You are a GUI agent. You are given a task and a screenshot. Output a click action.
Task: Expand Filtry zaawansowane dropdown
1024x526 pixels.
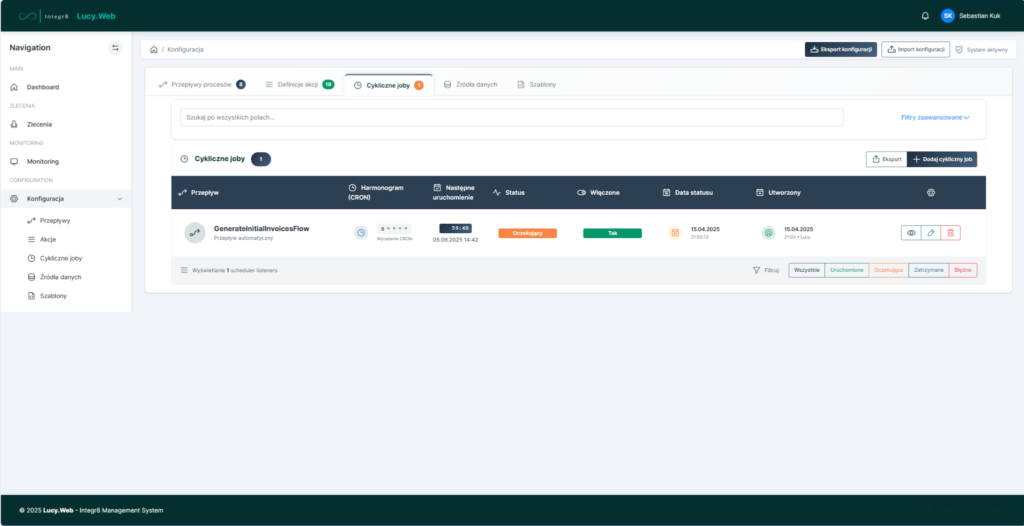click(935, 118)
